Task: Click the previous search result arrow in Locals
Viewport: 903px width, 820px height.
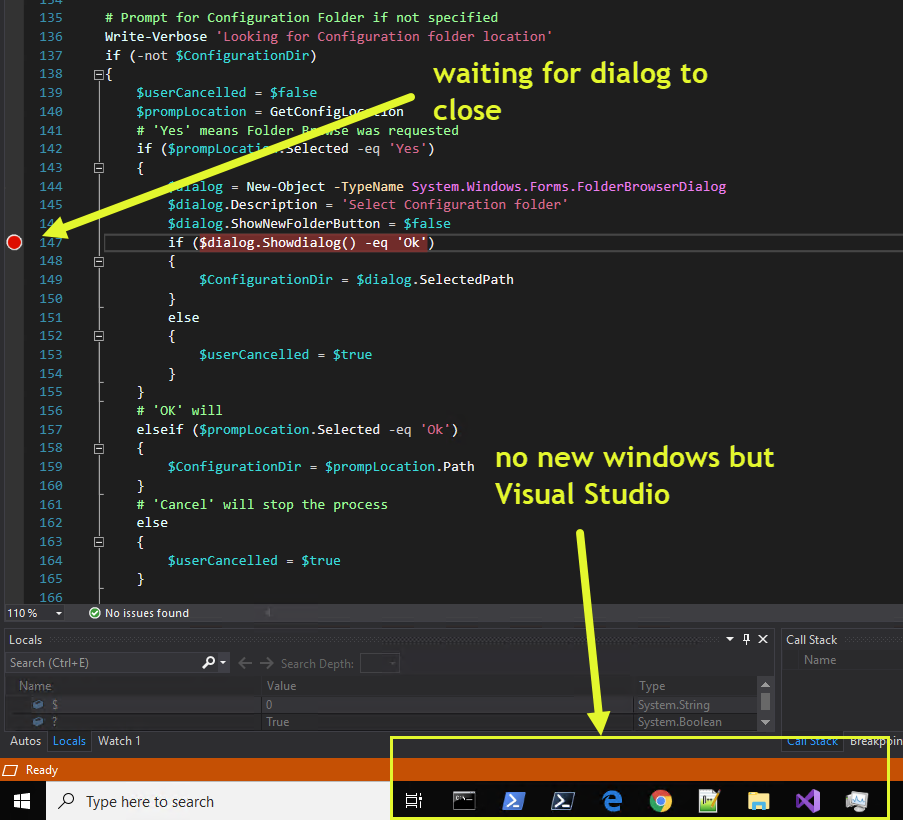Action: pyautogui.click(x=245, y=663)
